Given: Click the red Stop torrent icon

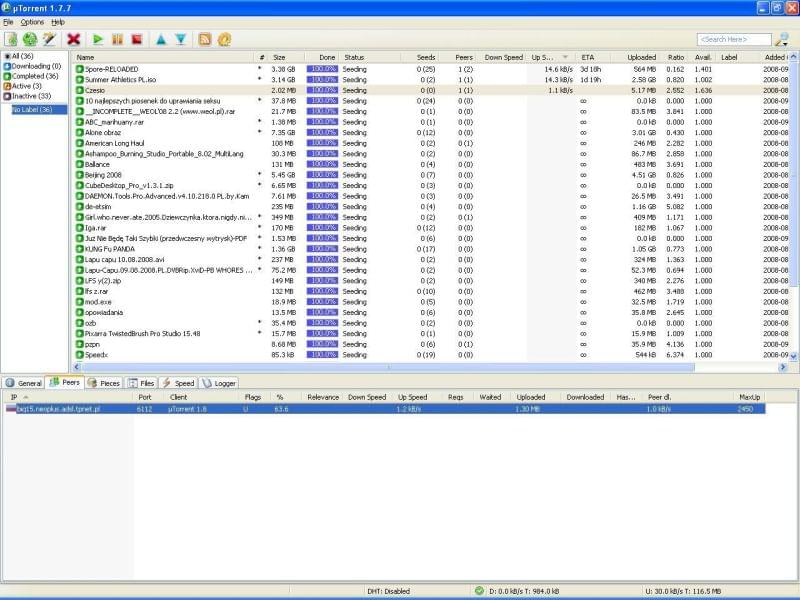Looking at the screenshot, I should (x=137, y=39).
